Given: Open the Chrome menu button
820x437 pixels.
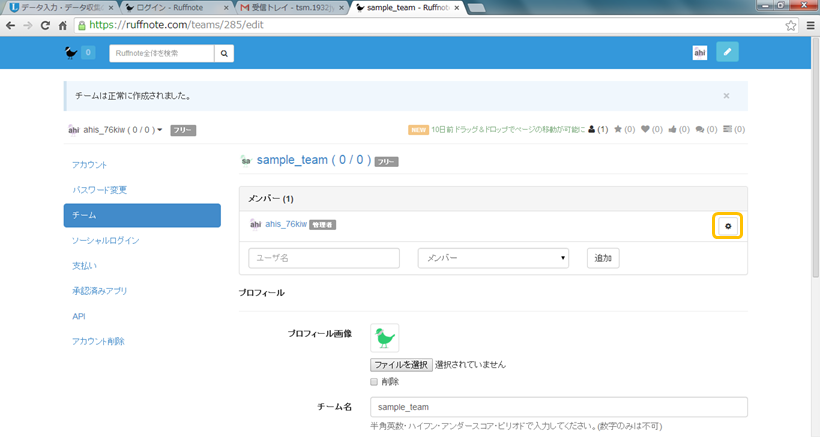Looking at the screenshot, I should 809,25.
